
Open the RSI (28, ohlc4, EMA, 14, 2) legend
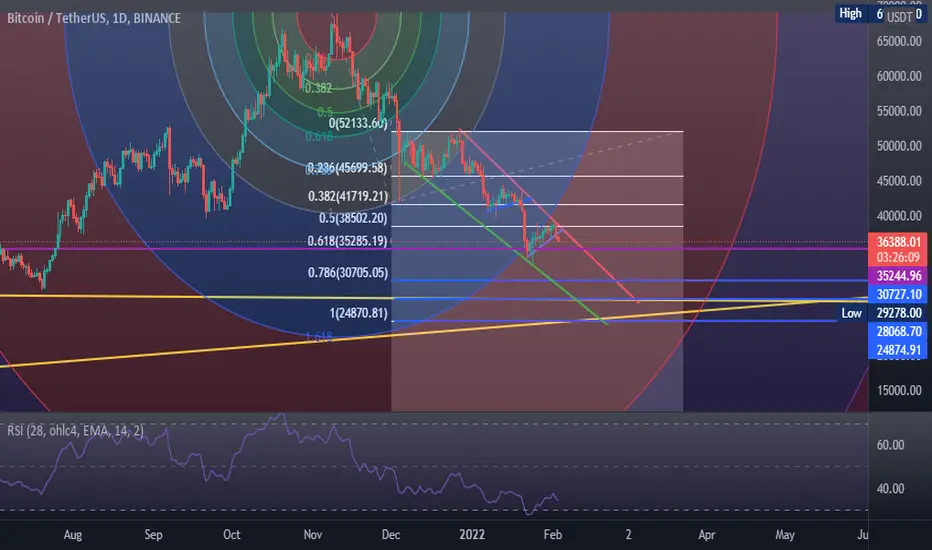pyautogui.click(x=75, y=430)
